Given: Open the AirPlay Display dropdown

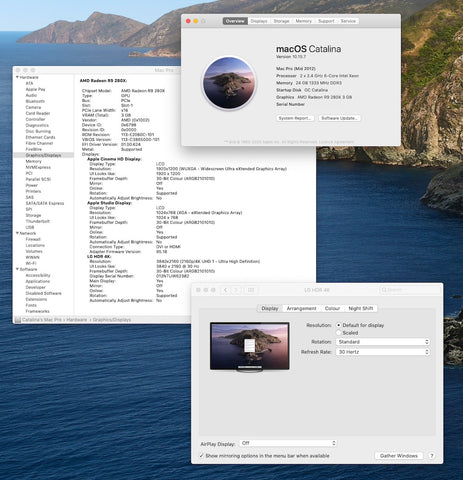Looking at the screenshot, I should click(x=288, y=443).
